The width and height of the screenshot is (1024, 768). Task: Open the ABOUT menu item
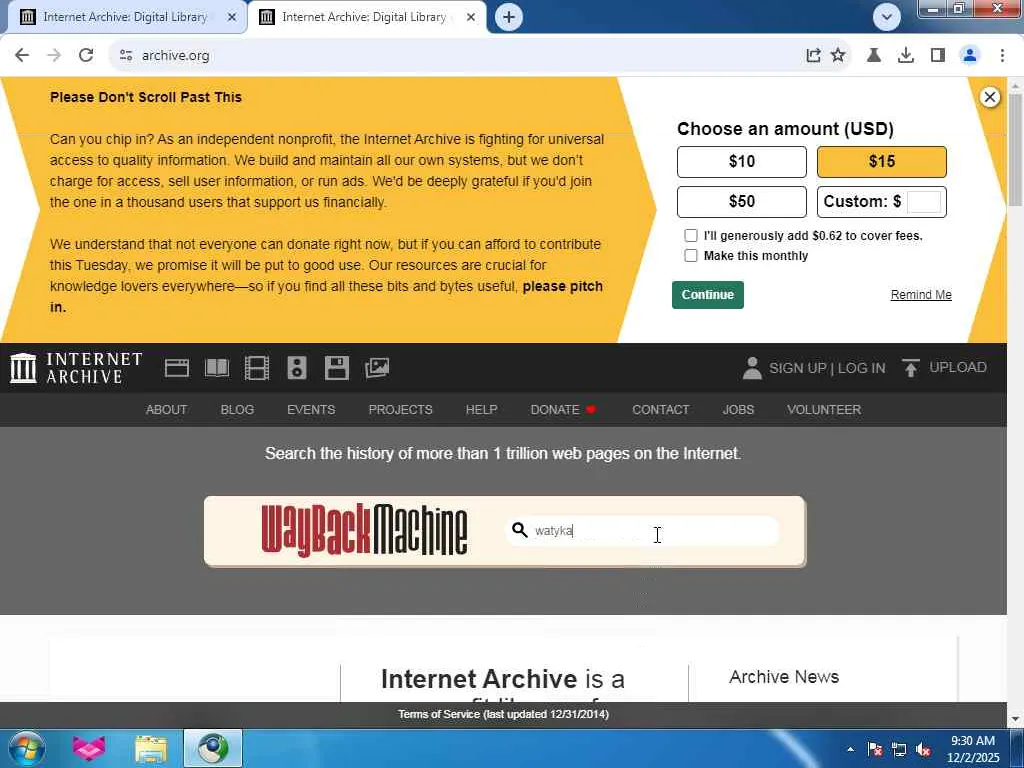pyautogui.click(x=167, y=409)
